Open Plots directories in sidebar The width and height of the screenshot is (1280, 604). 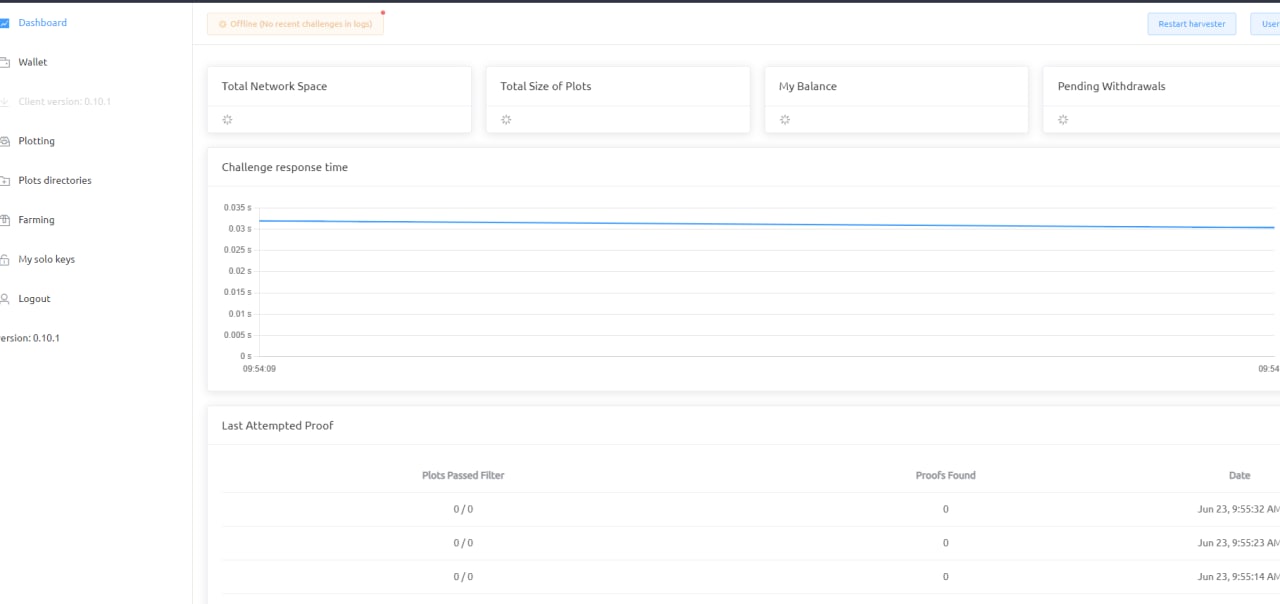[x=55, y=181]
